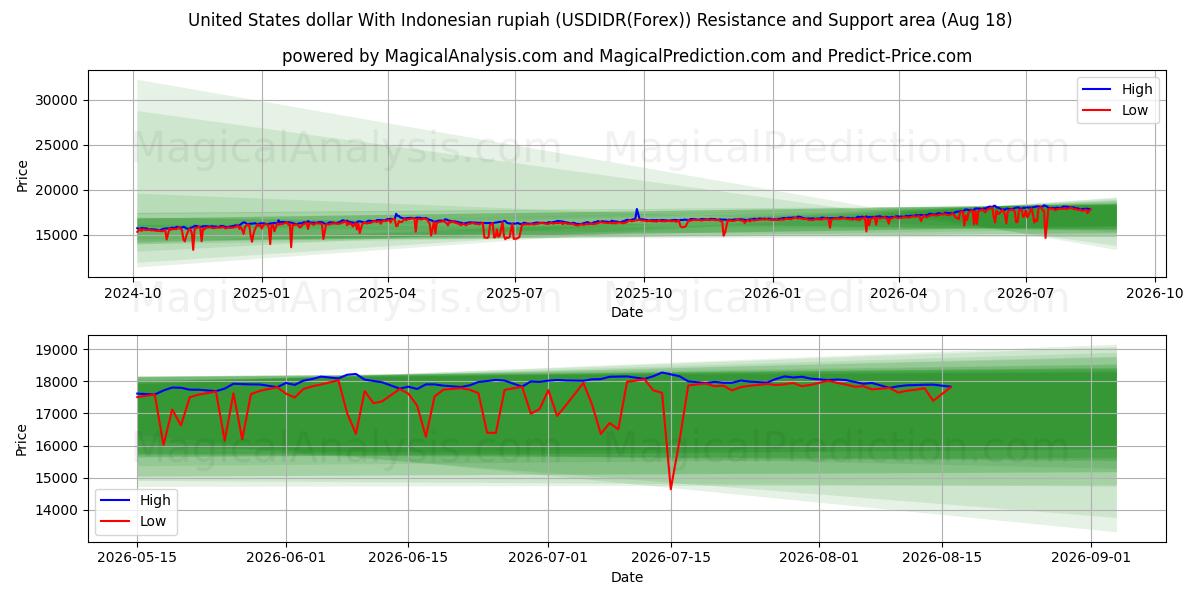Click the 2026-01 date tick label
Screen dimensions: 1200x600
[x=772, y=295]
